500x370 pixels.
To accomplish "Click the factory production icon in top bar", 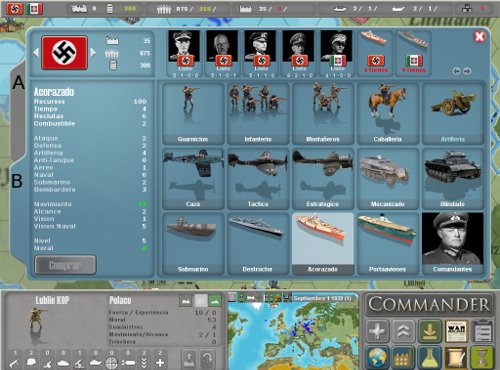I will point(245,9).
